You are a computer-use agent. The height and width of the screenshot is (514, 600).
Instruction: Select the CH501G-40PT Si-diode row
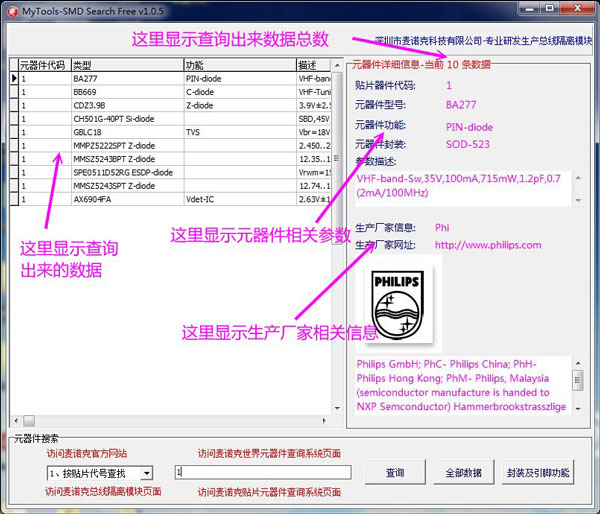170,119
